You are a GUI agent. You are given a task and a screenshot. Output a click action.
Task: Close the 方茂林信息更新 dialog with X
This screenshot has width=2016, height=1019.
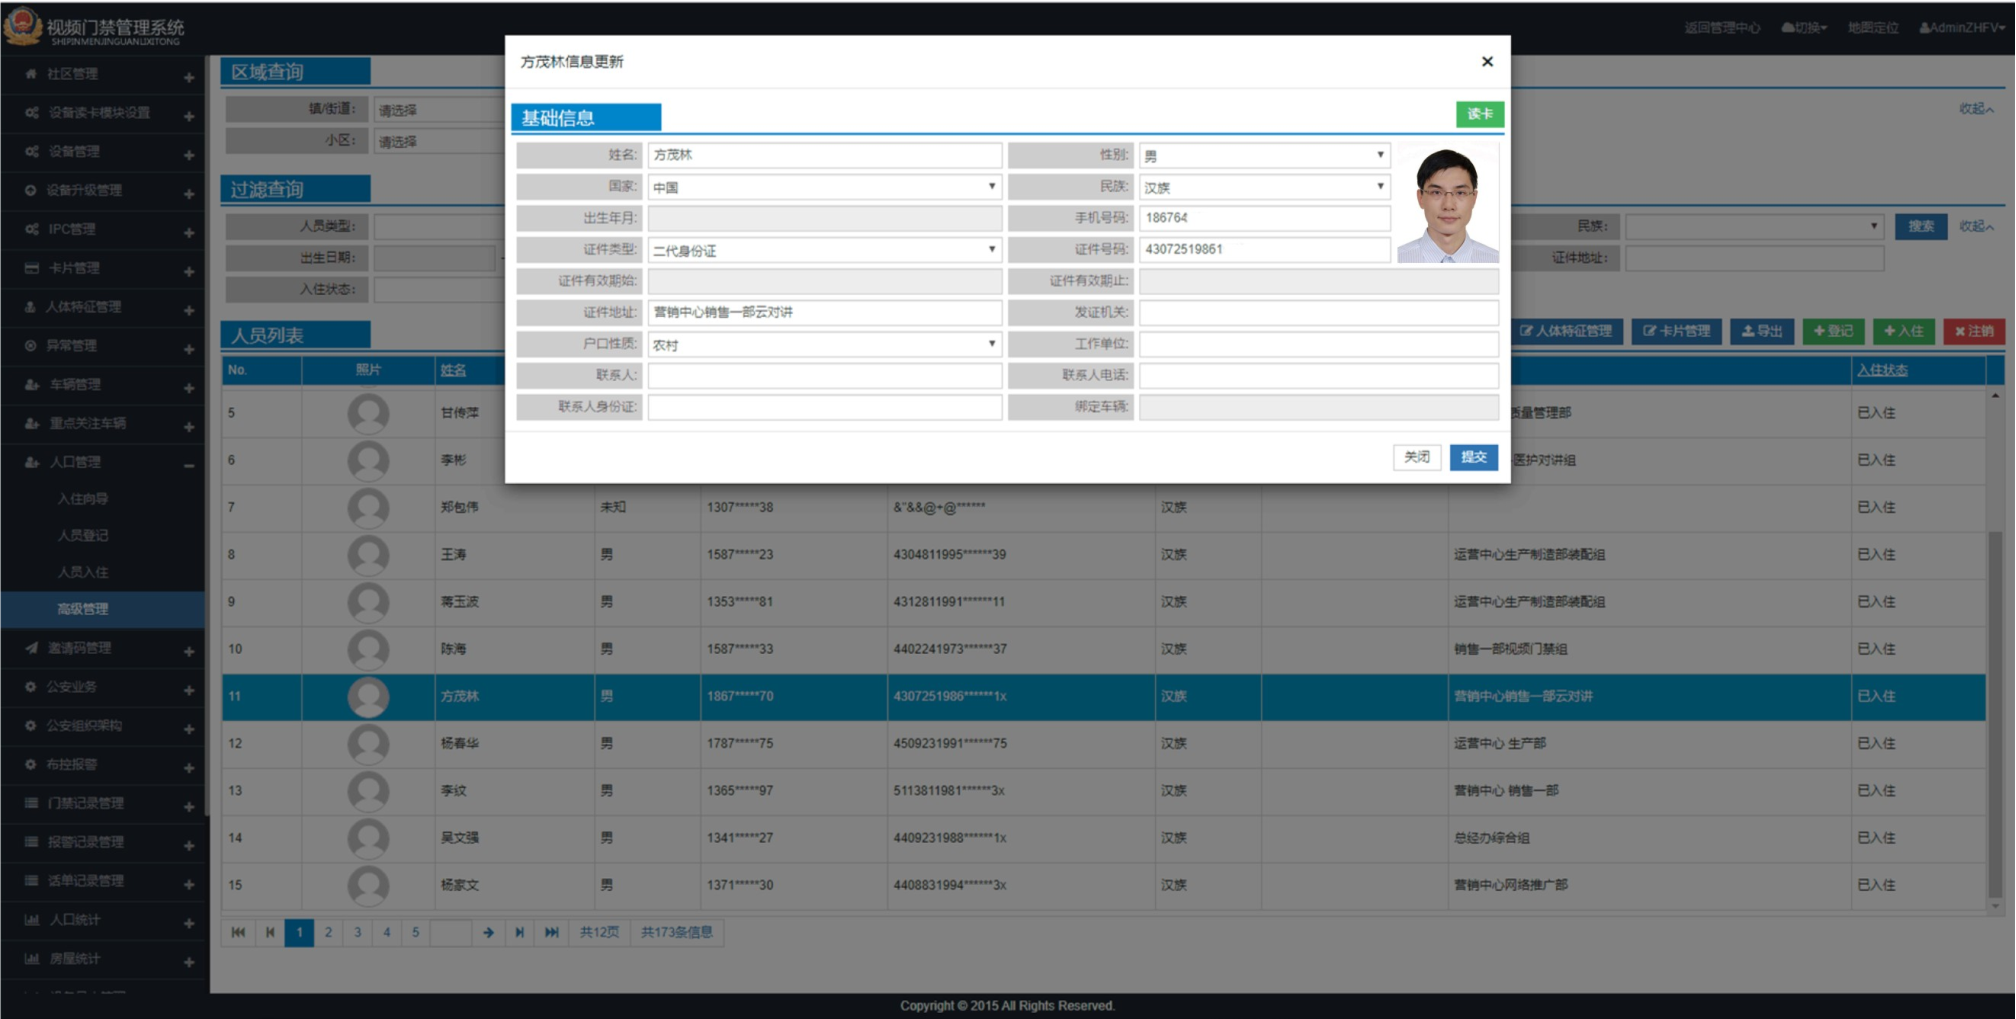[1487, 62]
